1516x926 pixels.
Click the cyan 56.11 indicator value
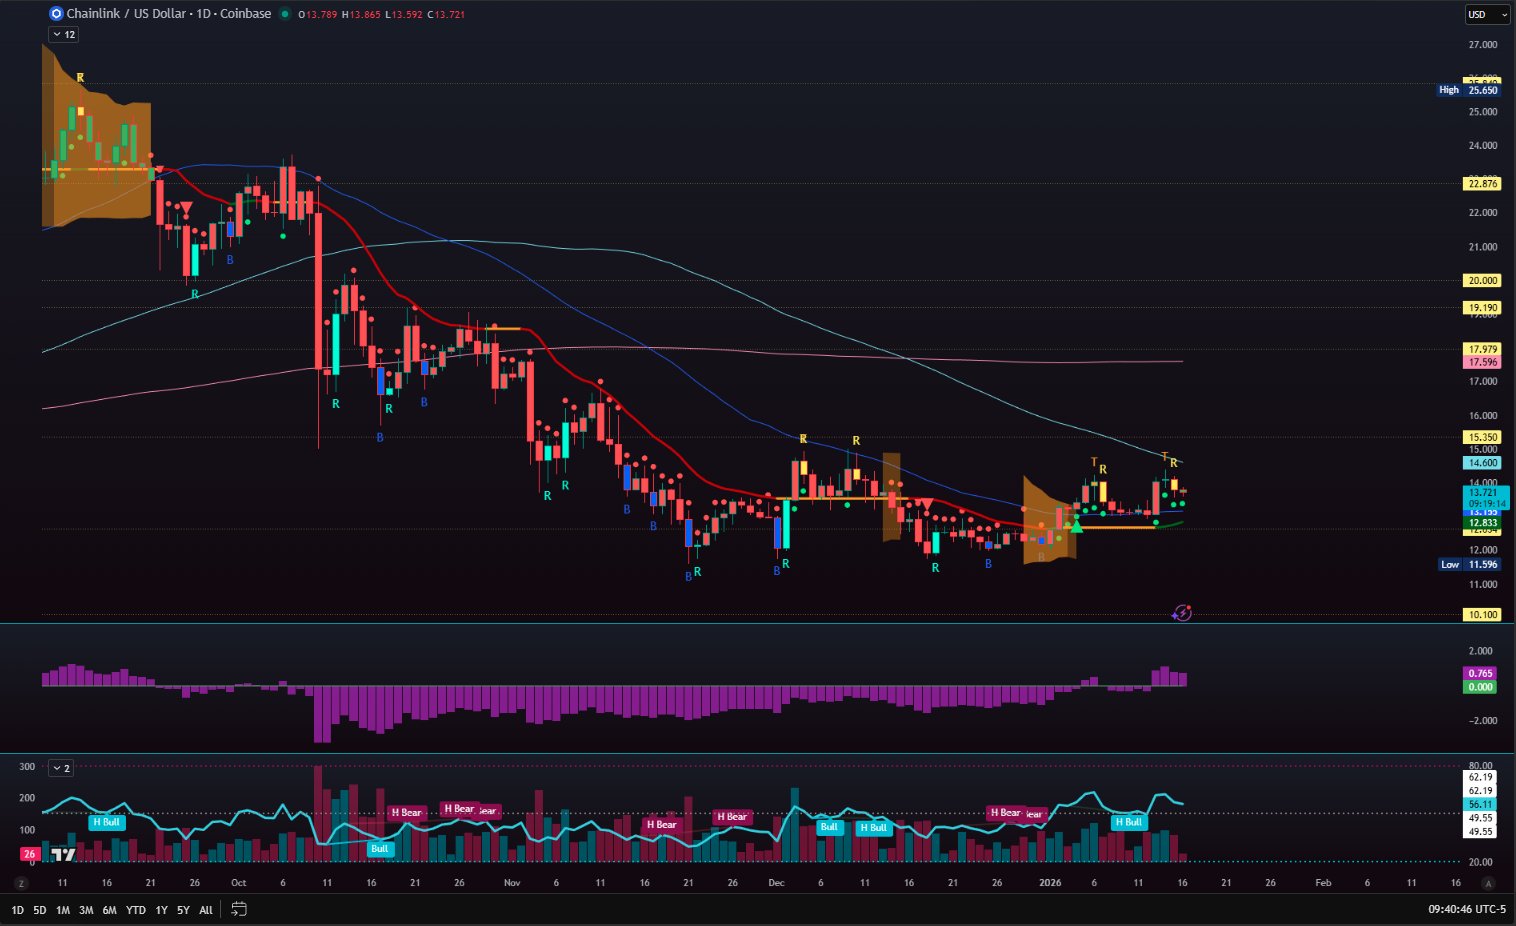(1480, 804)
